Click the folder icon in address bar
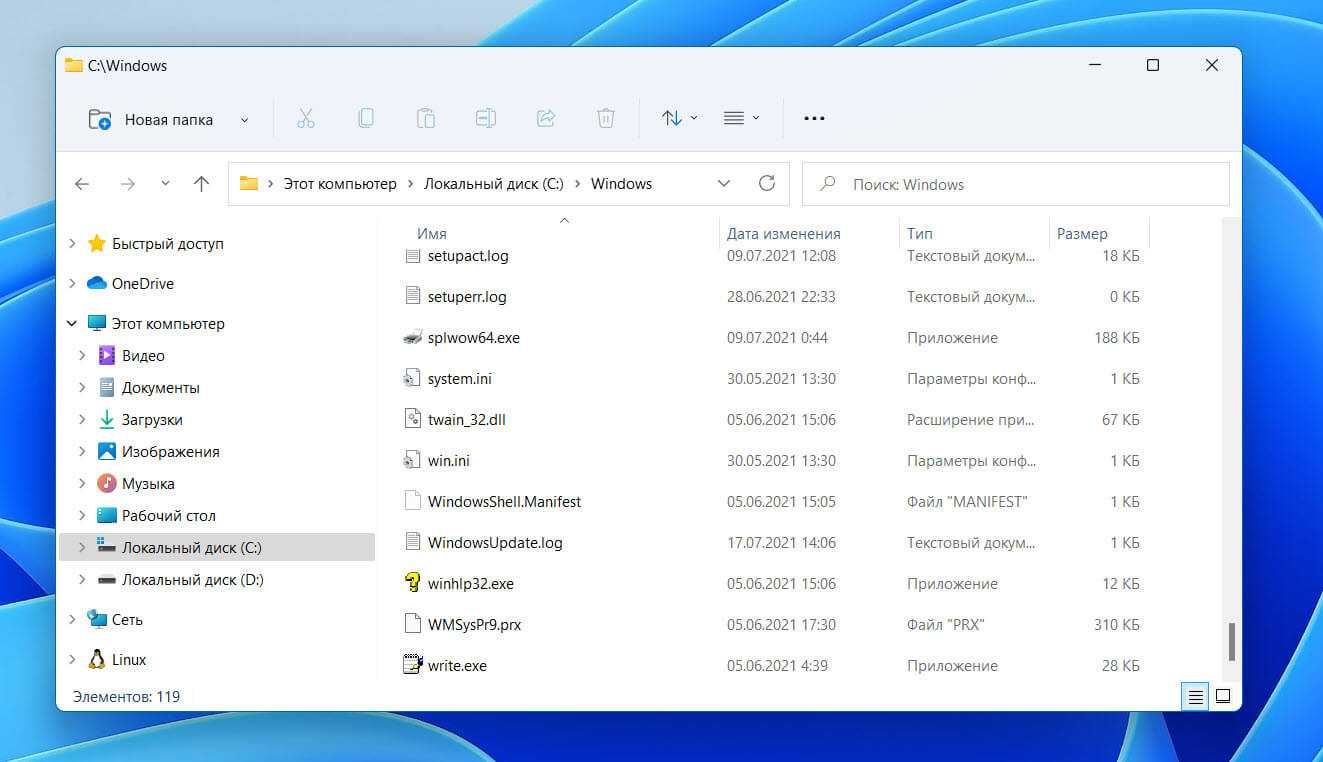1323x762 pixels. (x=249, y=183)
